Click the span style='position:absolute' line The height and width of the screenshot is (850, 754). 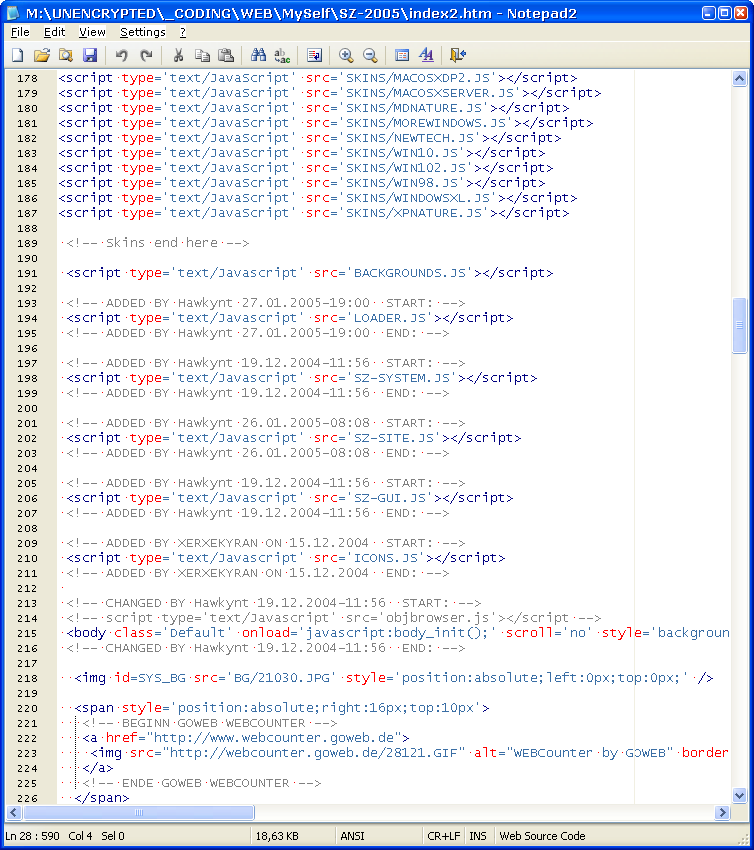tap(282, 708)
